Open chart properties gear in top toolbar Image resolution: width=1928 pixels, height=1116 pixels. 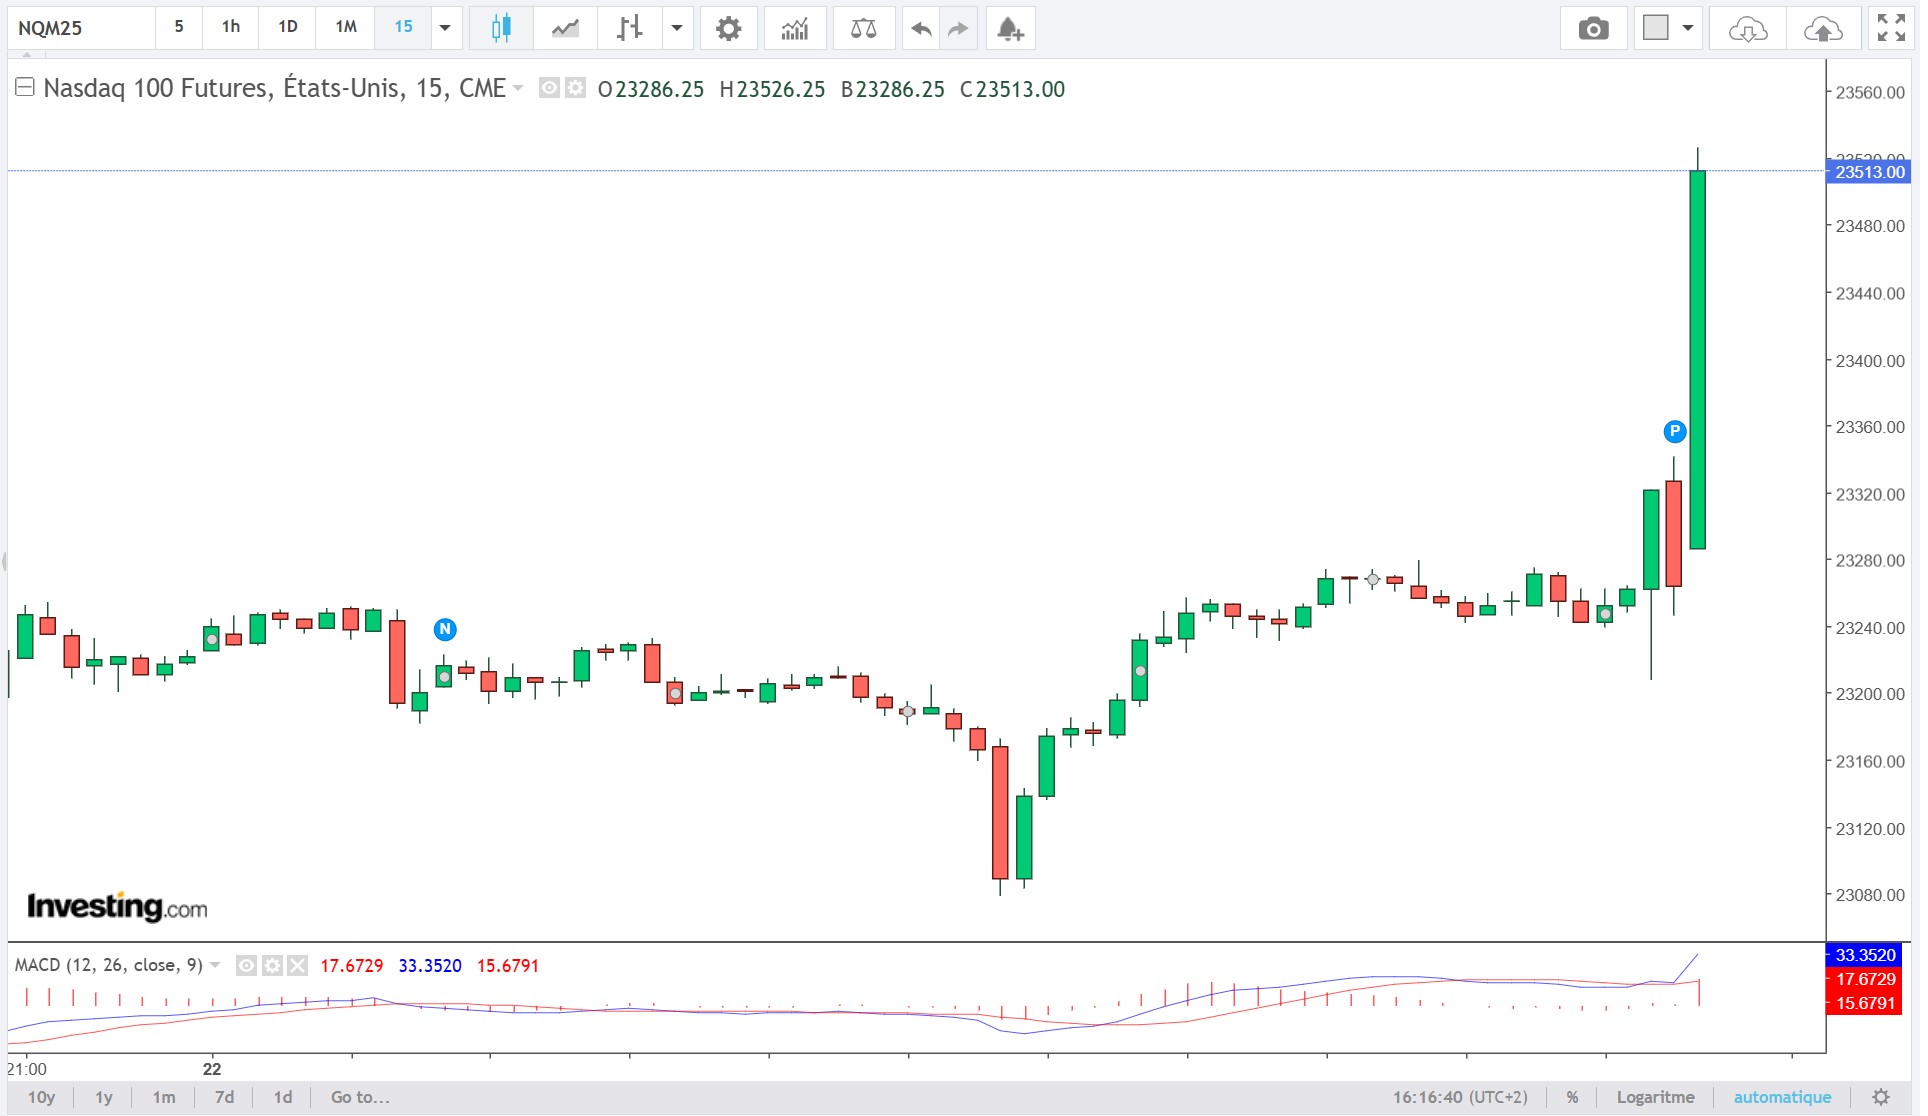click(x=729, y=28)
